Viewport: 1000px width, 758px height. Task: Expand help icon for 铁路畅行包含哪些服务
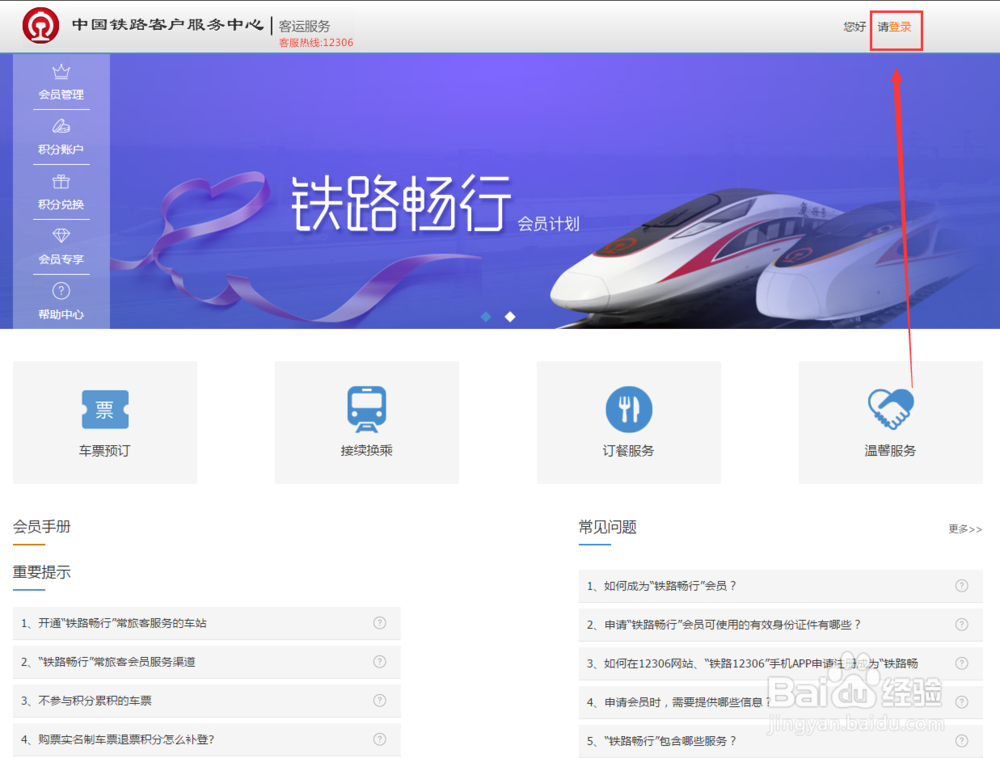click(x=962, y=741)
